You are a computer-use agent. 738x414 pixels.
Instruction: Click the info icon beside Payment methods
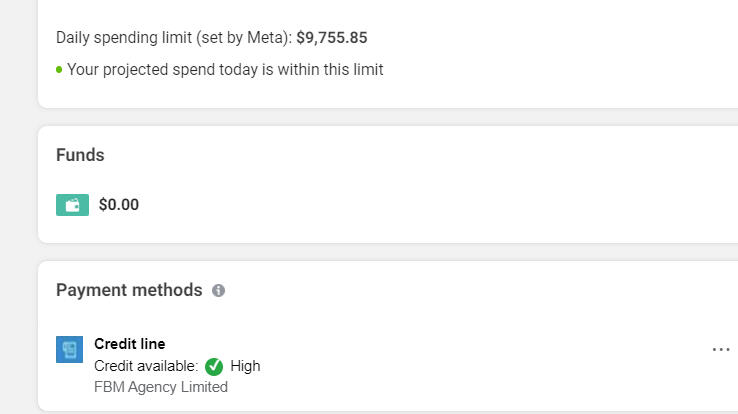coord(218,290)
